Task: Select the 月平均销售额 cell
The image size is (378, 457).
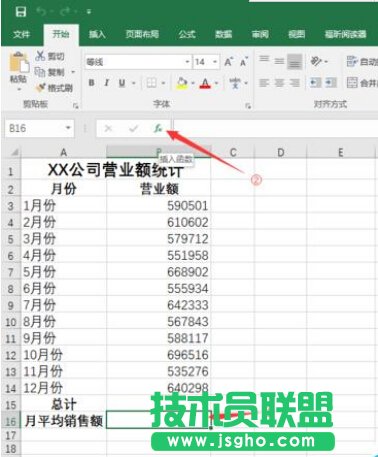Action: [64, 421]
